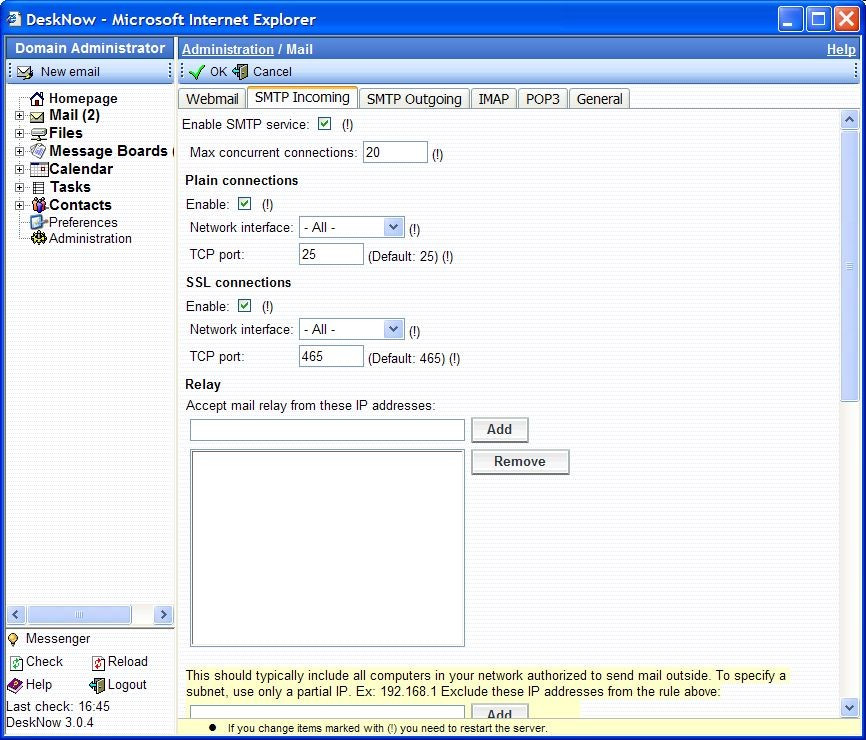Open the POP3 tab
This screenshot has height=740, width=866.
click(542, 99)
